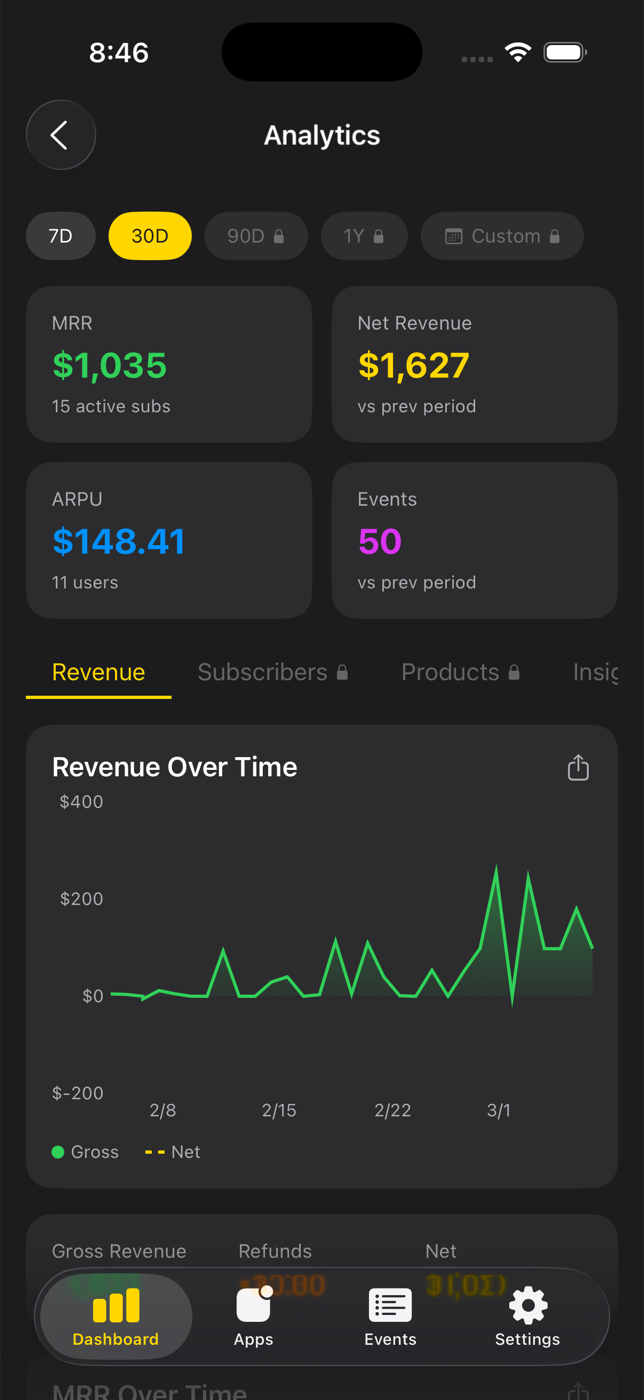Select the 30D time range button
The image size is (644, 1400).
tap(150, 236)
